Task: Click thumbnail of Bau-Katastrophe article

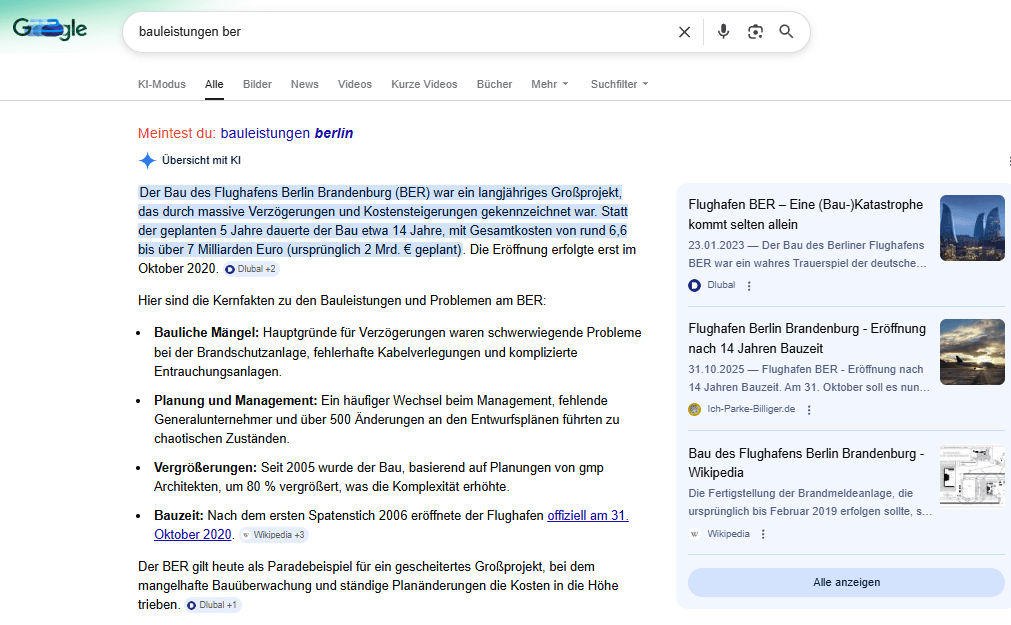Action: (x=971, y=228)
